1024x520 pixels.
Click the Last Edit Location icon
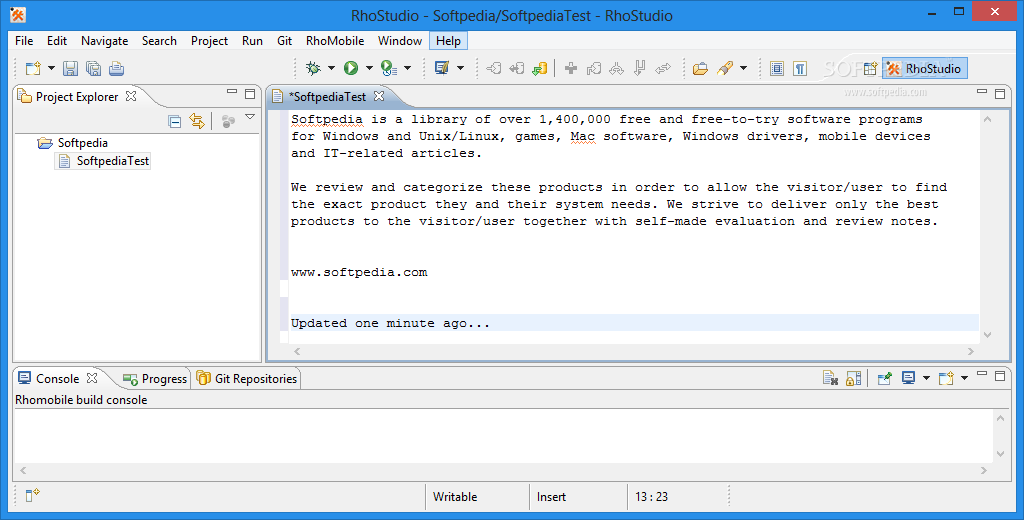tap(539, 68)
